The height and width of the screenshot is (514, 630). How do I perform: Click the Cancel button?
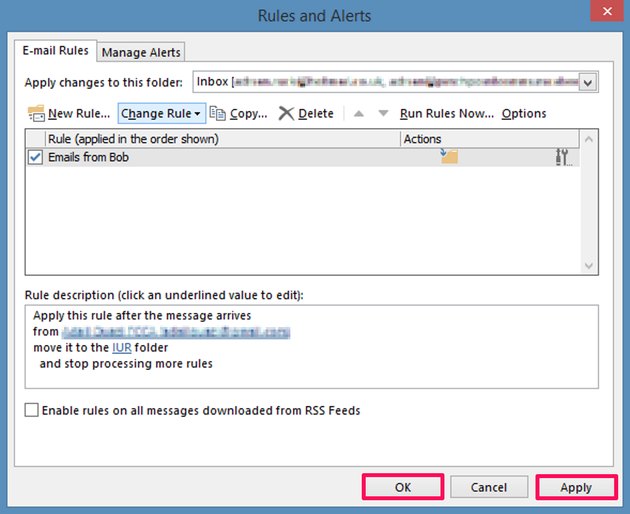(x=489, y=487)
